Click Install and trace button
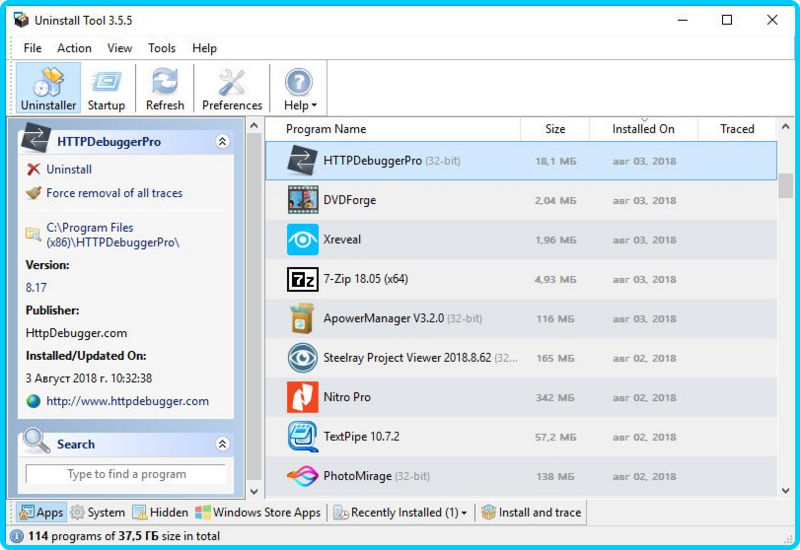 tap(531, 512)
